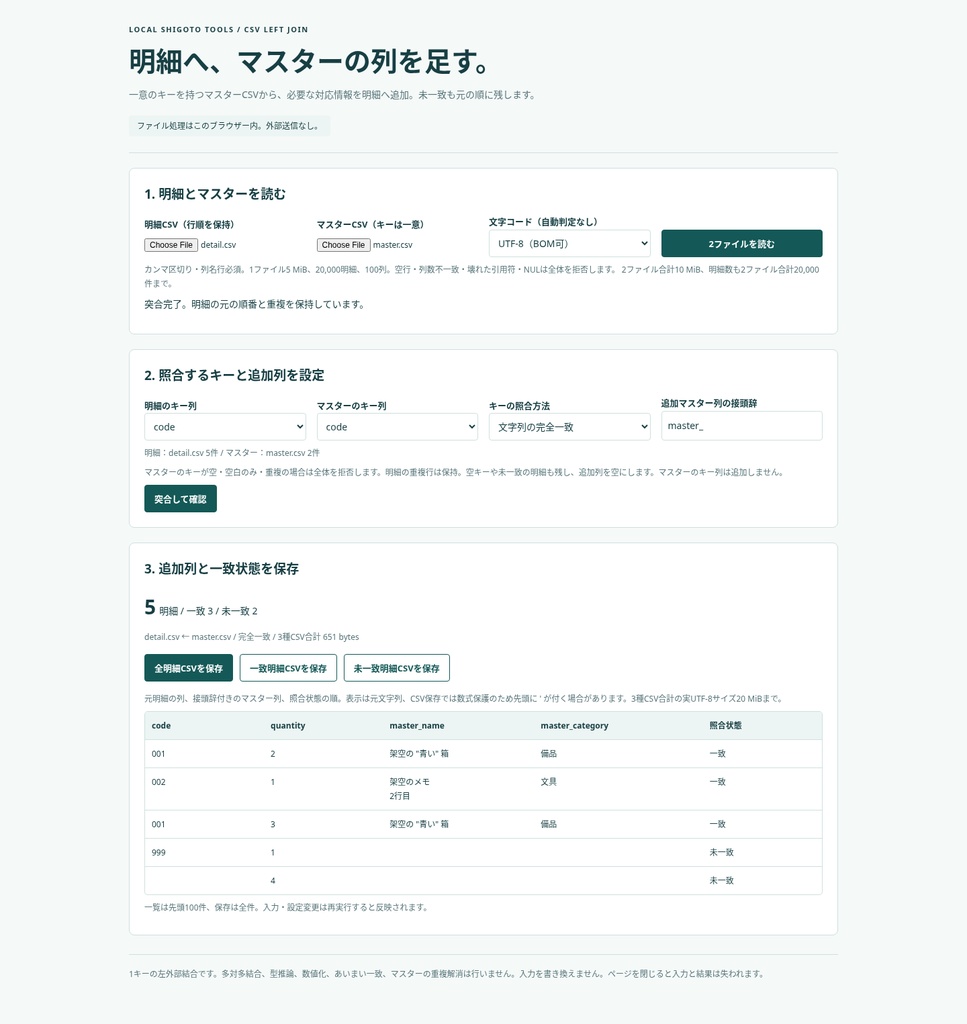Focus the master_ prefix input field

741,426
